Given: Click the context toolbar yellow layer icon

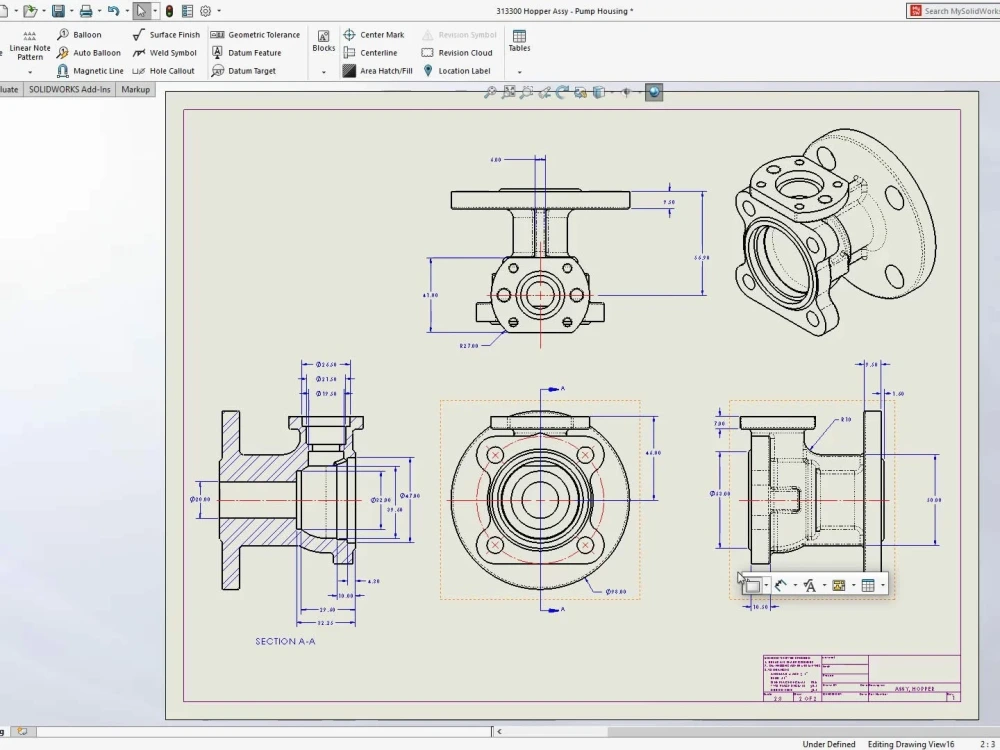Looking at the screenshot, I should pyautogui.click(x=839, y=585).
